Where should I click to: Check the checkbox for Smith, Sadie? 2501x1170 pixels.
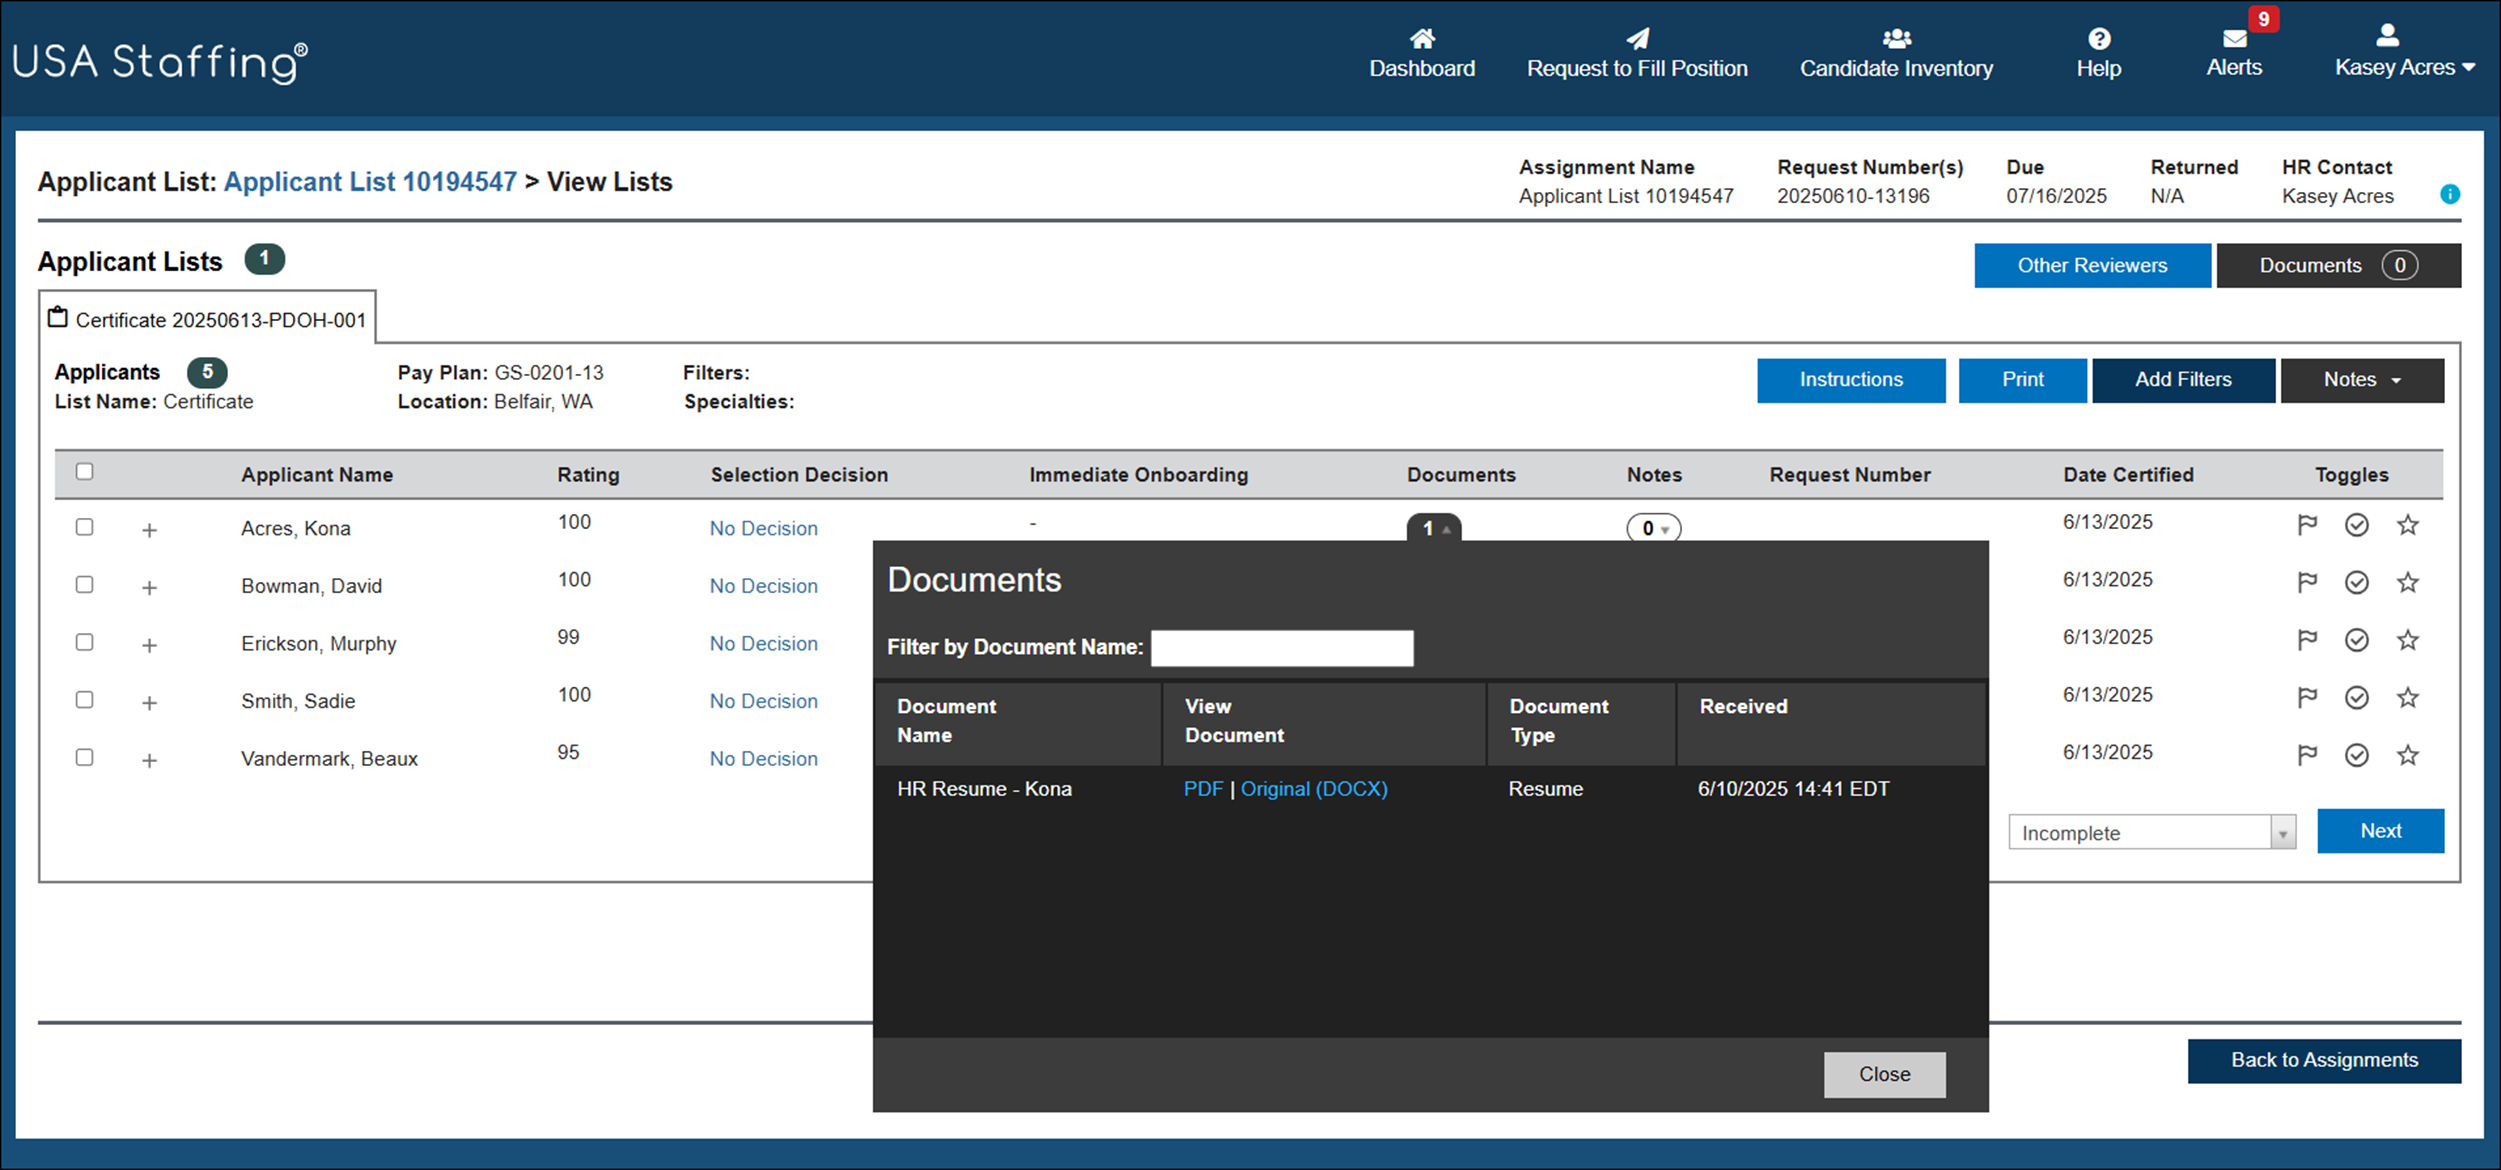[84, 700]
